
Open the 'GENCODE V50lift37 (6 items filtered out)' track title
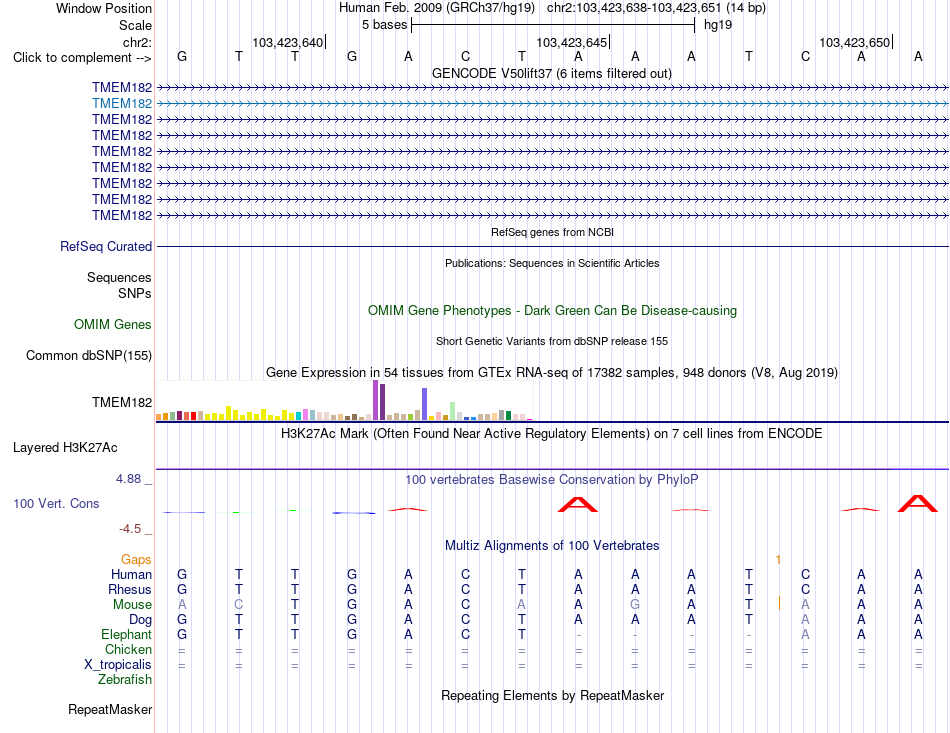pos(552,73)
